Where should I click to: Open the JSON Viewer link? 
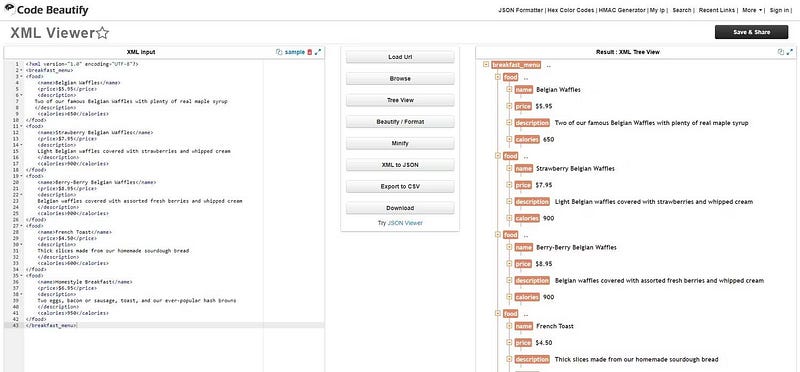click(x=405, y=223)
